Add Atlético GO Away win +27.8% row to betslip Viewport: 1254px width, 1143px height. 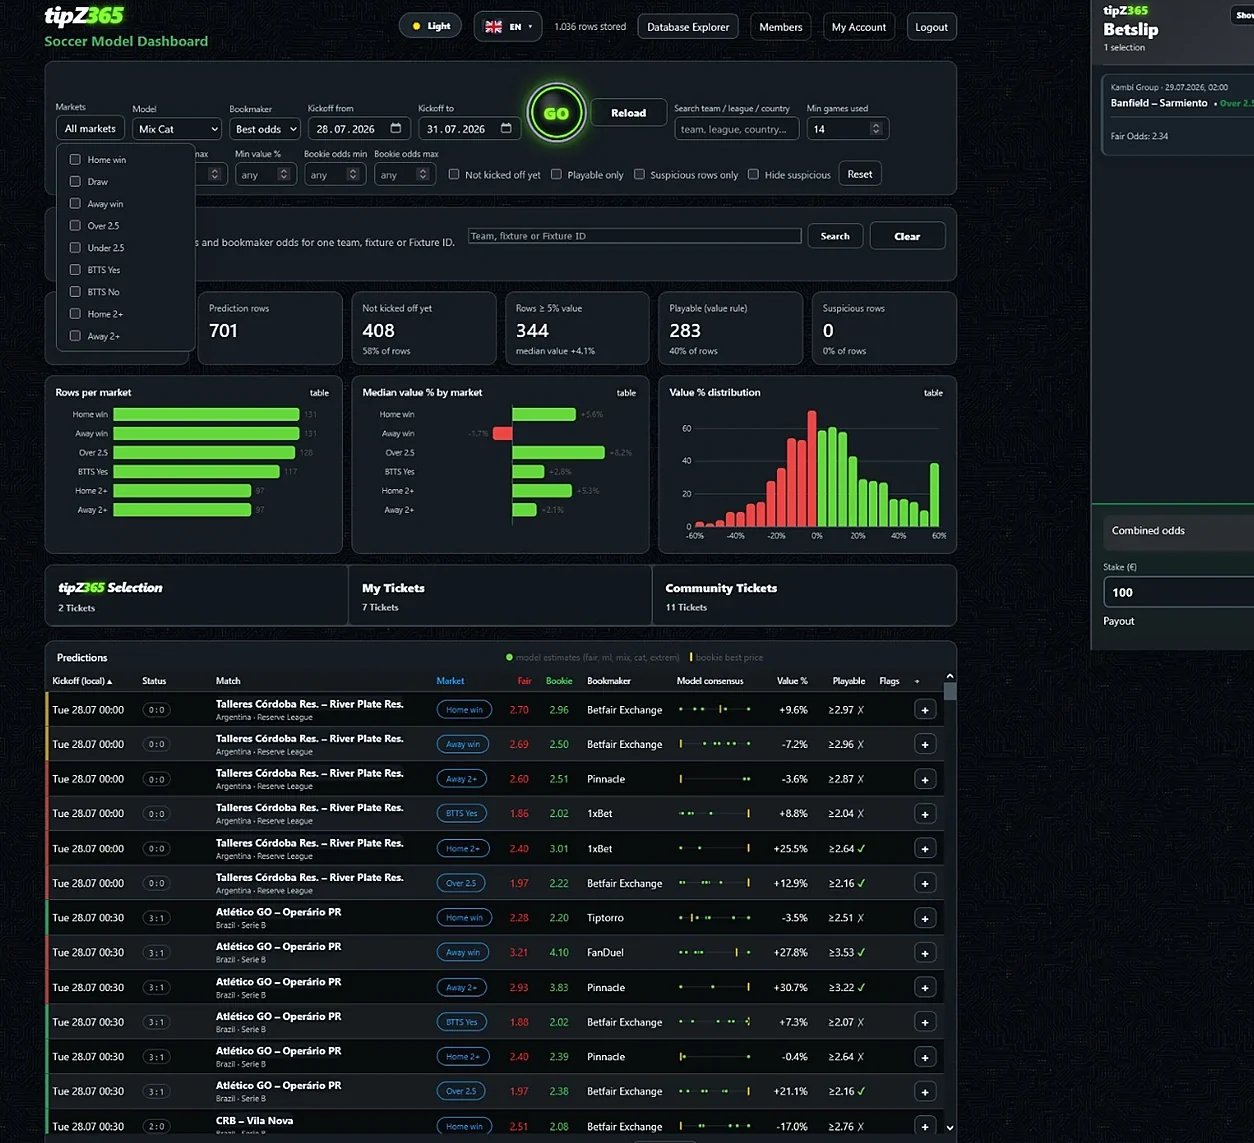pos(925,953)
